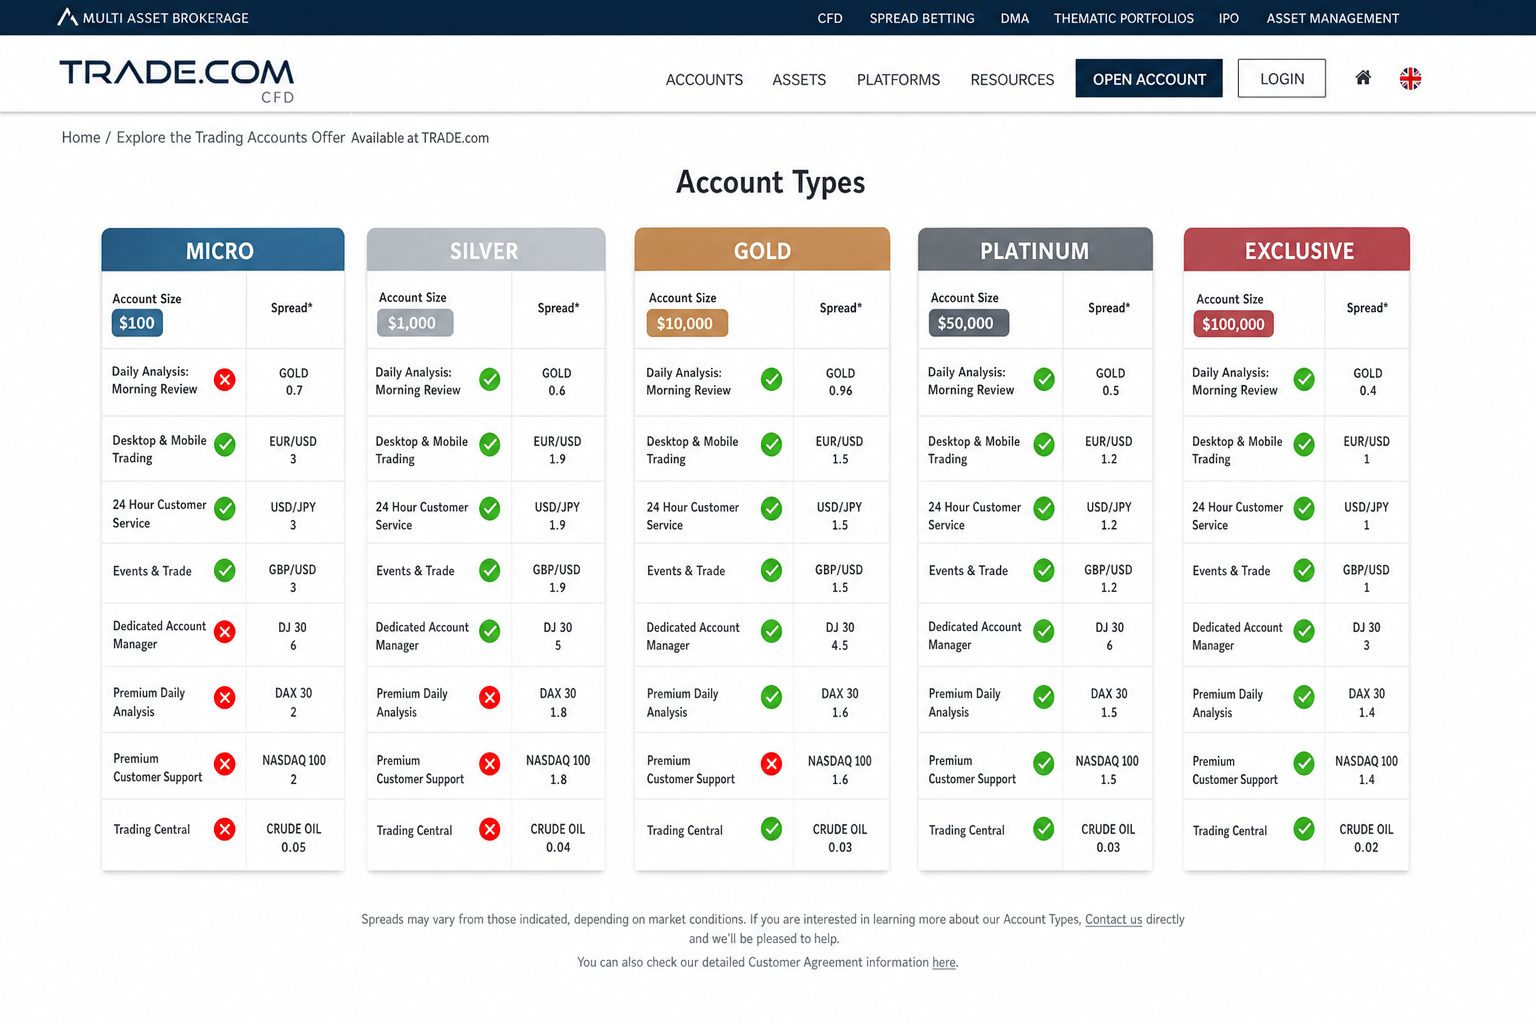This screenshot has height=1024, width=1536.
Task: Open the CFD top menu item
Action: (x=830, y=18)
